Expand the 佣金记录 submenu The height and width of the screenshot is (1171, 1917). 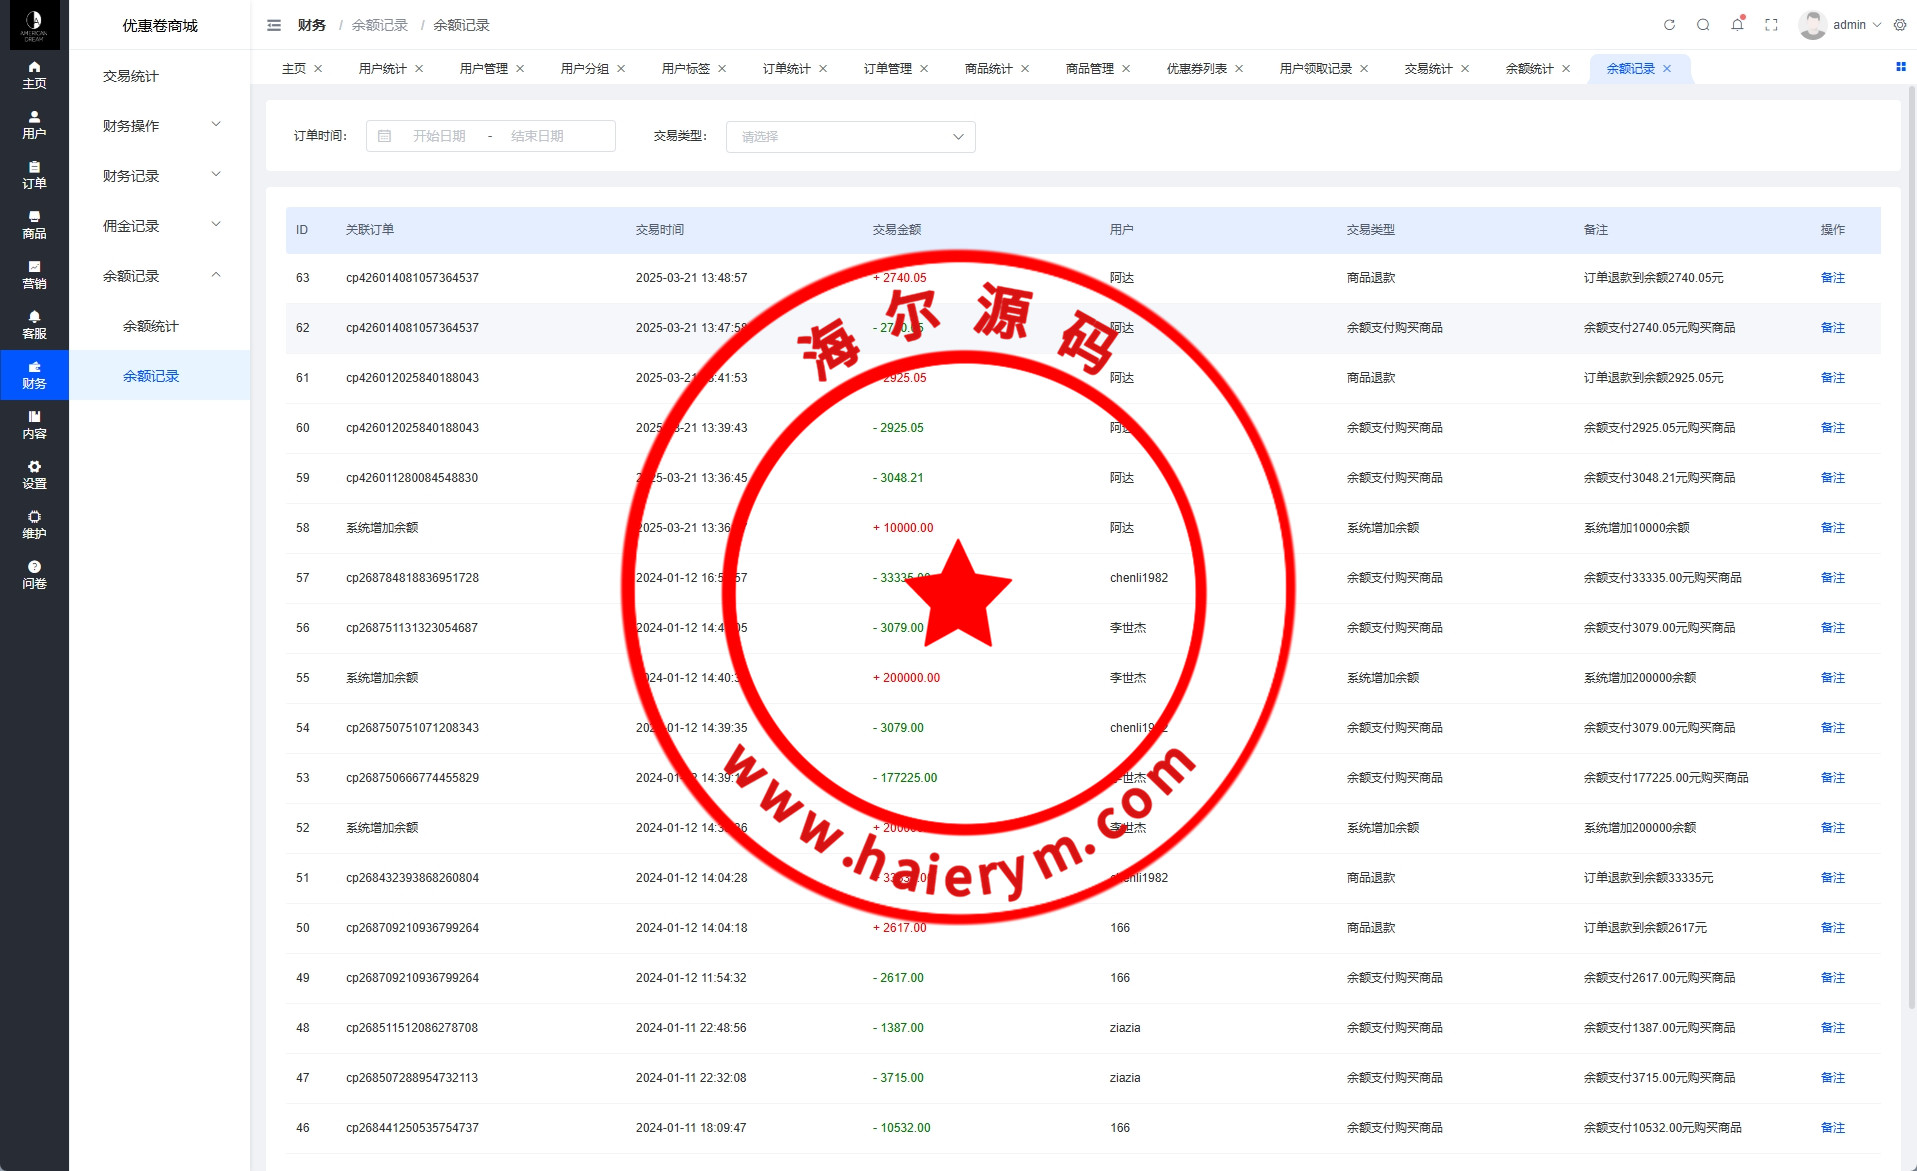pyautogui.click(x=160, y=226)
